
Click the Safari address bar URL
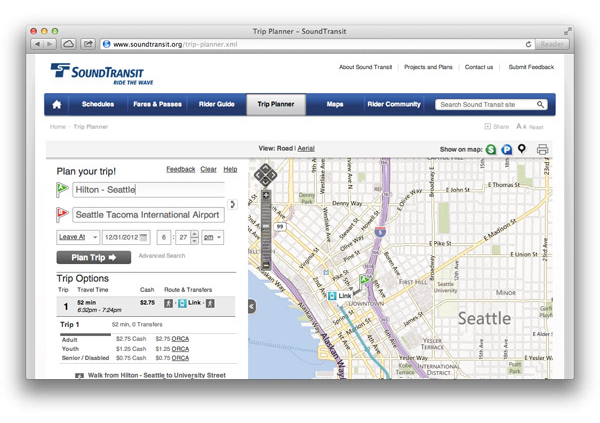coord(175,44)
